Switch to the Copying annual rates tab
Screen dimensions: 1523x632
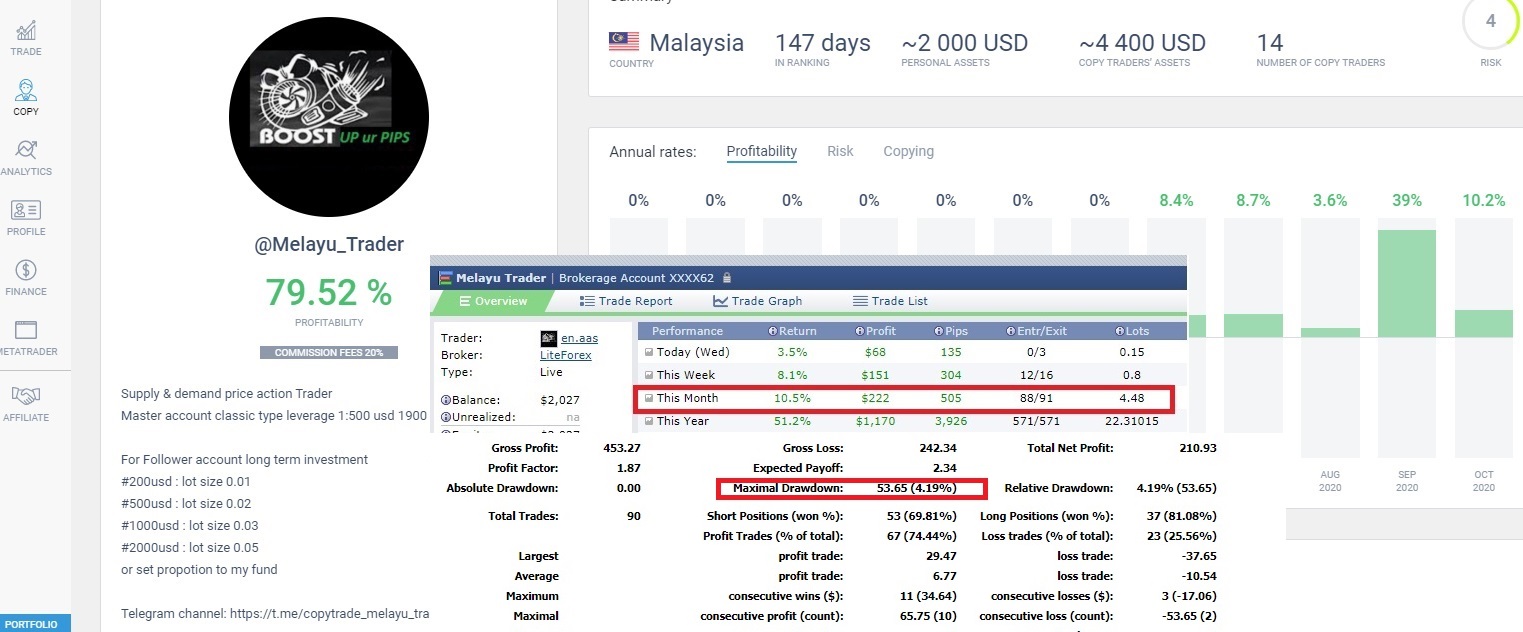pos(908,151)
